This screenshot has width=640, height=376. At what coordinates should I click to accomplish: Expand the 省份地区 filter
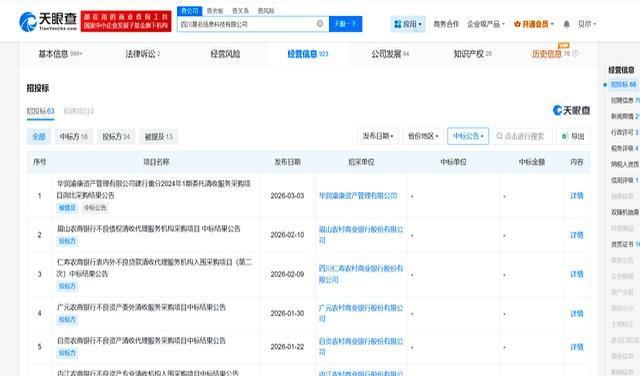(423, 136)
